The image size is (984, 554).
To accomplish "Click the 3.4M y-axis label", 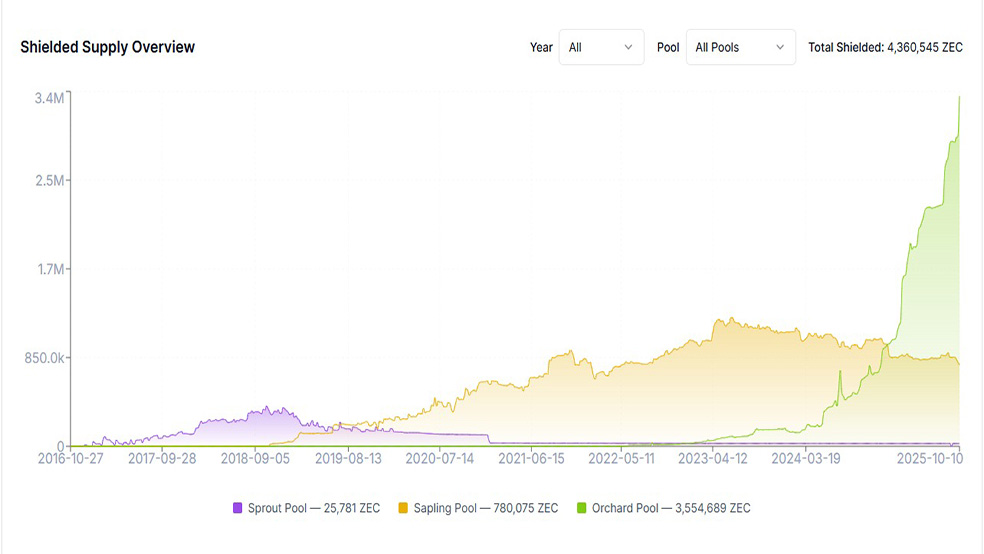I will point(50,98).
